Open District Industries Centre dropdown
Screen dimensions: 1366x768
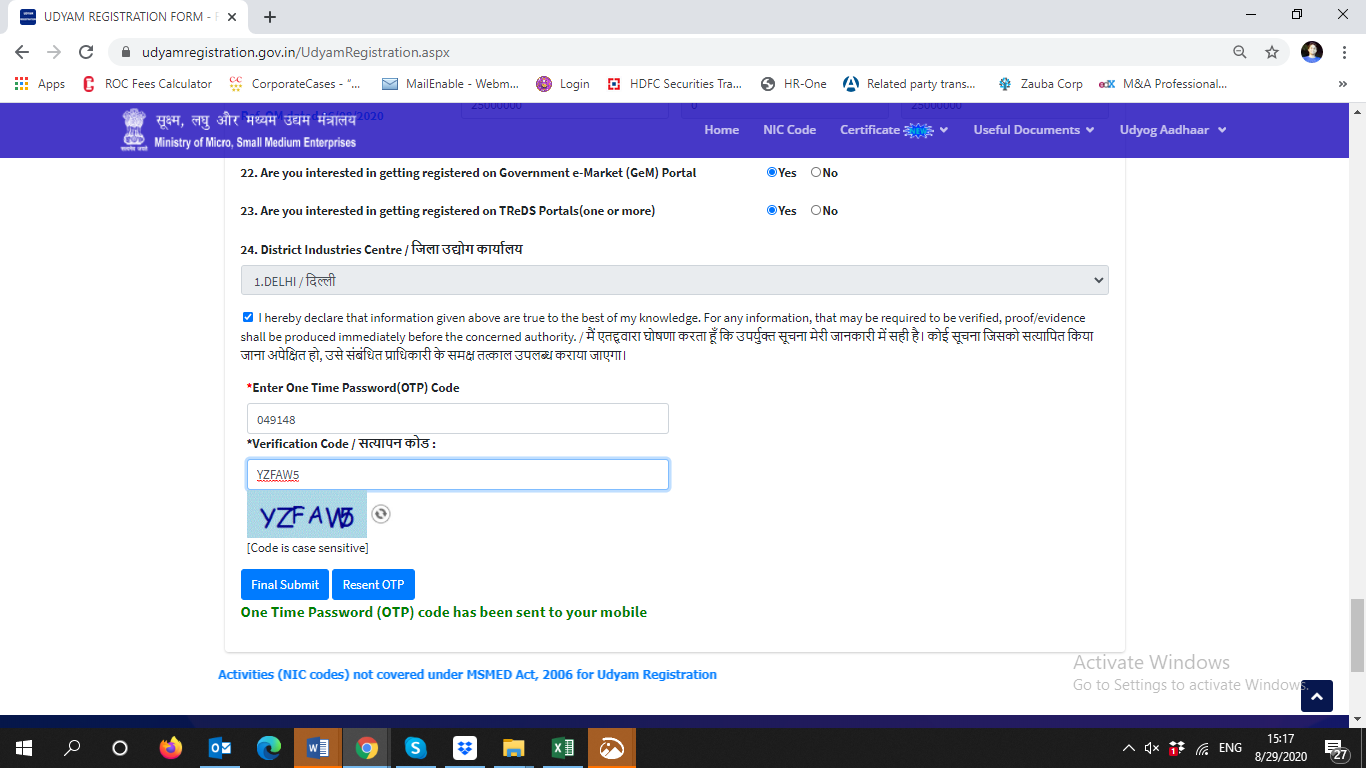click(675, 280)
